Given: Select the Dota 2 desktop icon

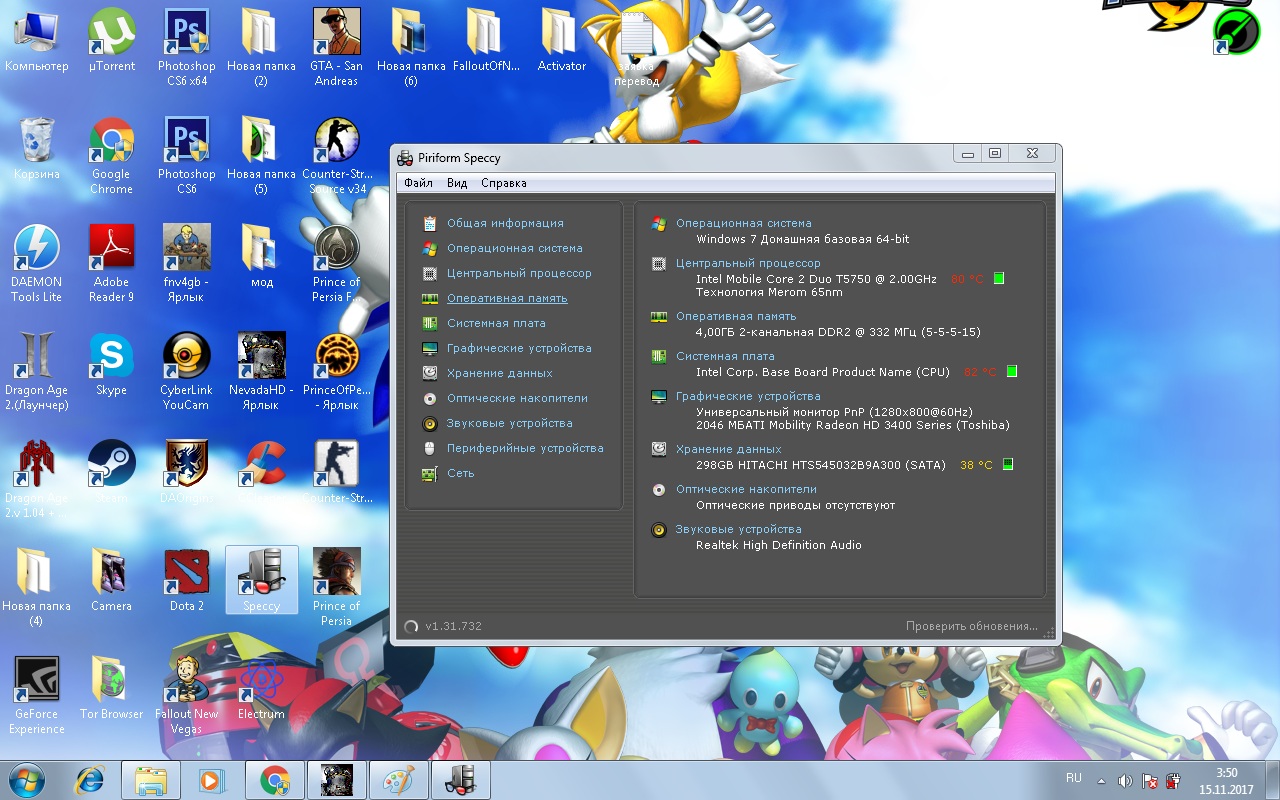Looking at the screenshot, I should (x=187, y=580).
